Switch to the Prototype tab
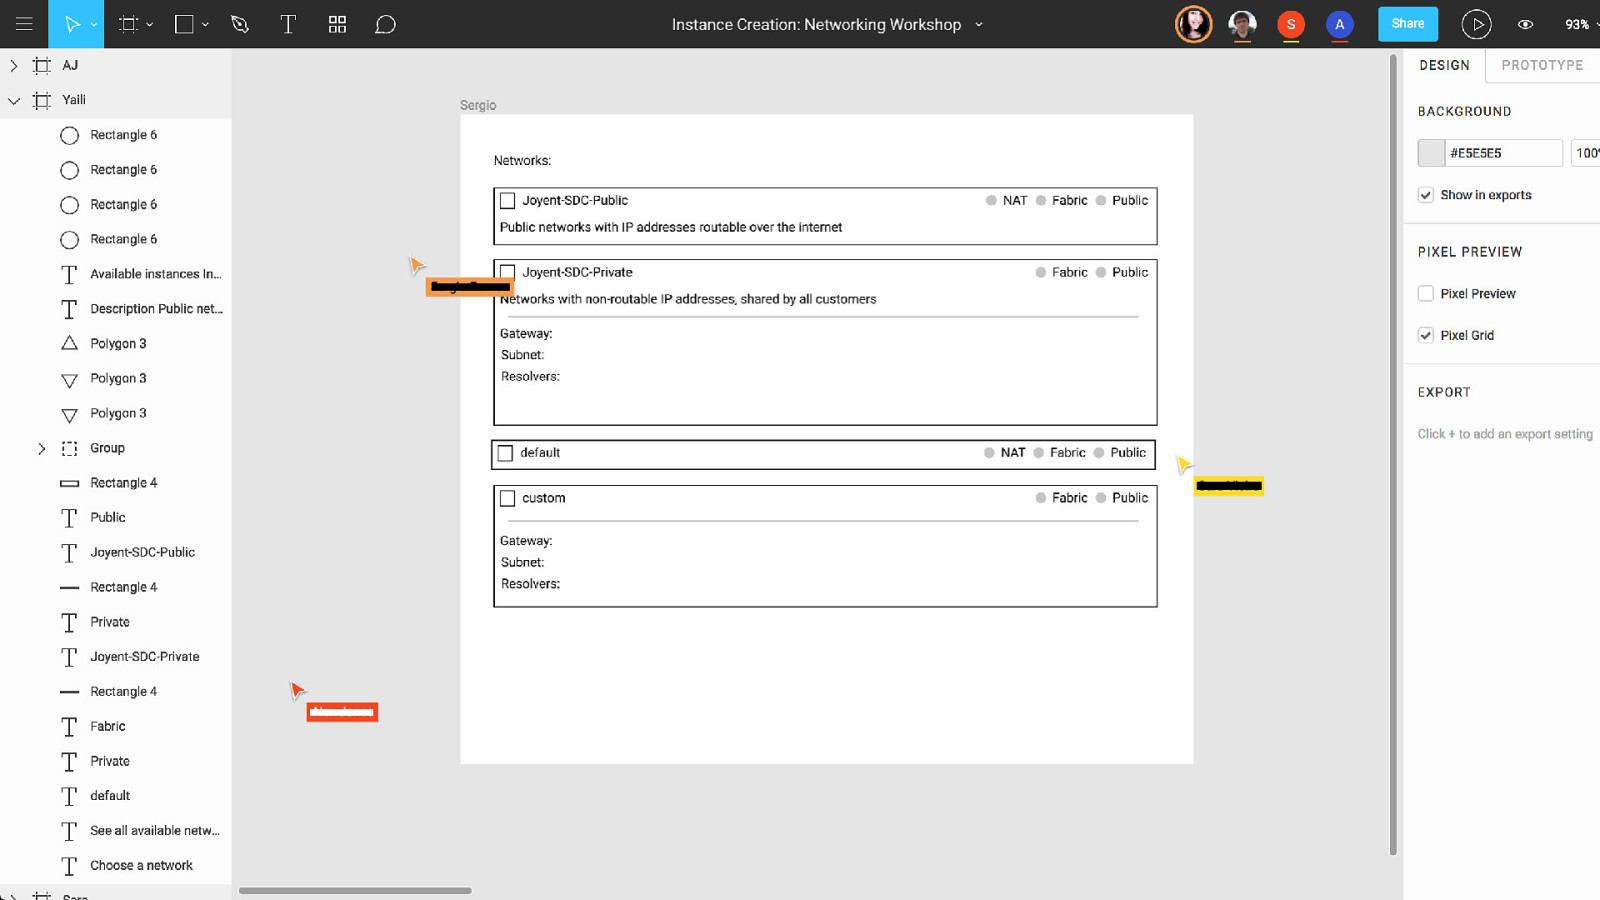 tap(1542, 65)
